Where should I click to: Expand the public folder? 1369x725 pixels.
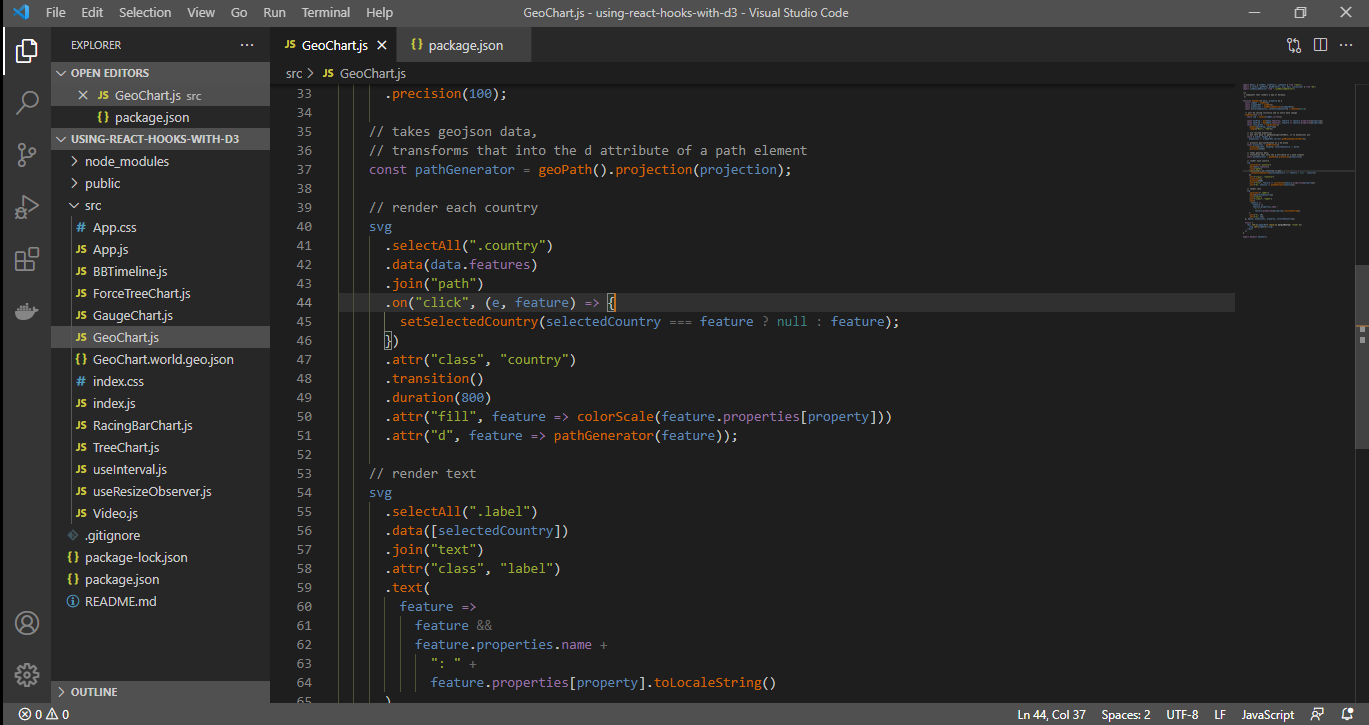click(160, 183)
